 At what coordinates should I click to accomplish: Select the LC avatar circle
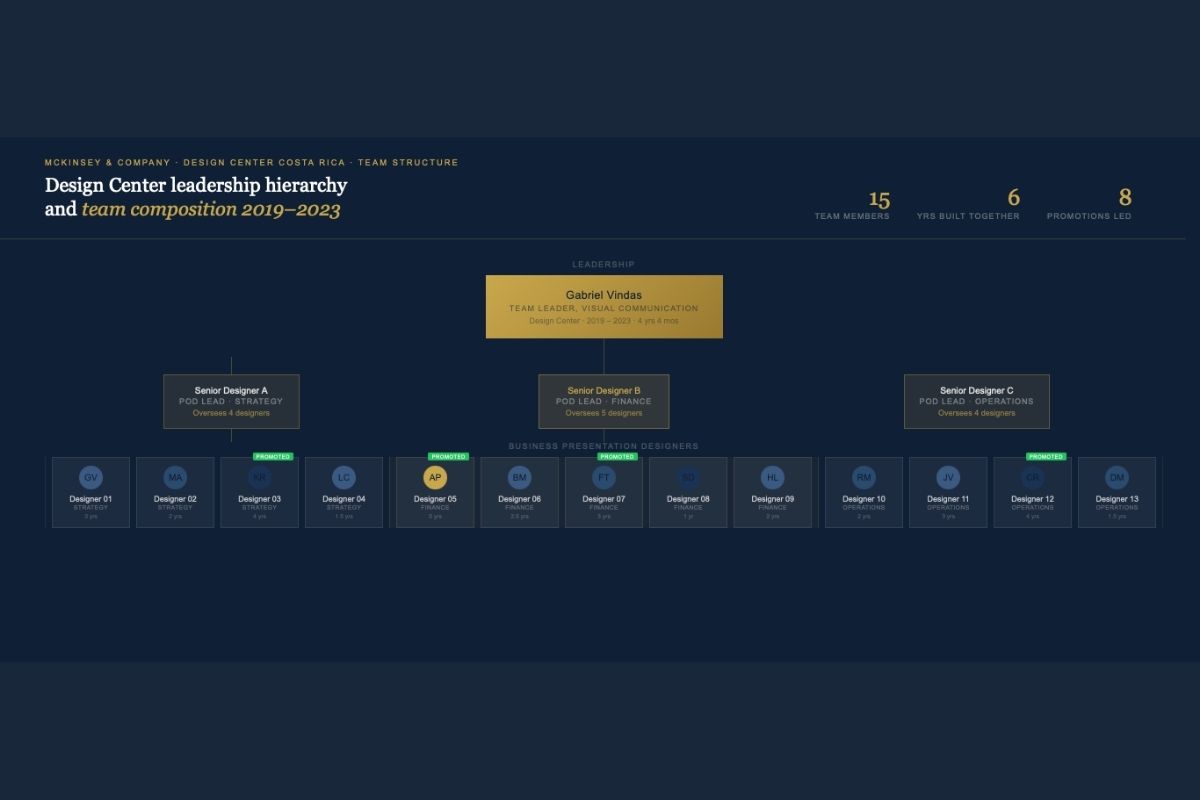click(344, 478)
